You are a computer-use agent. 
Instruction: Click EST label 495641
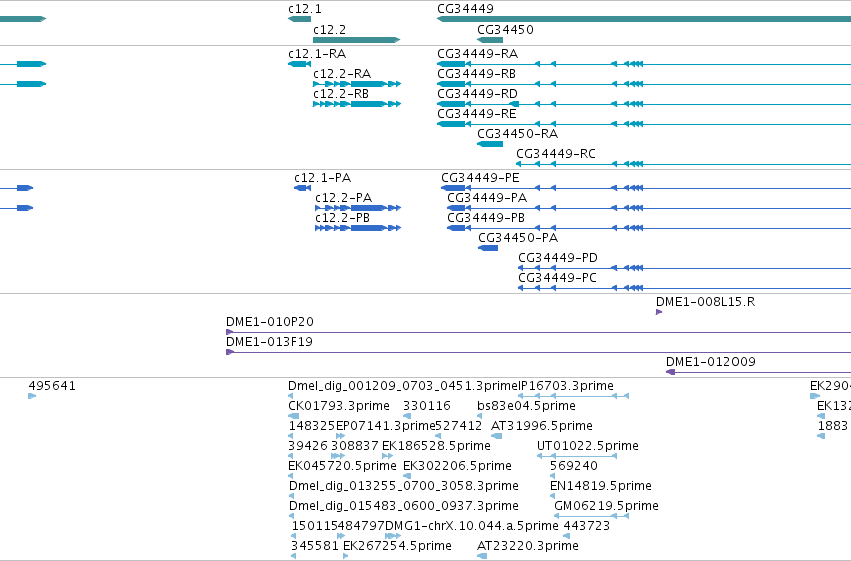point(52,386)
